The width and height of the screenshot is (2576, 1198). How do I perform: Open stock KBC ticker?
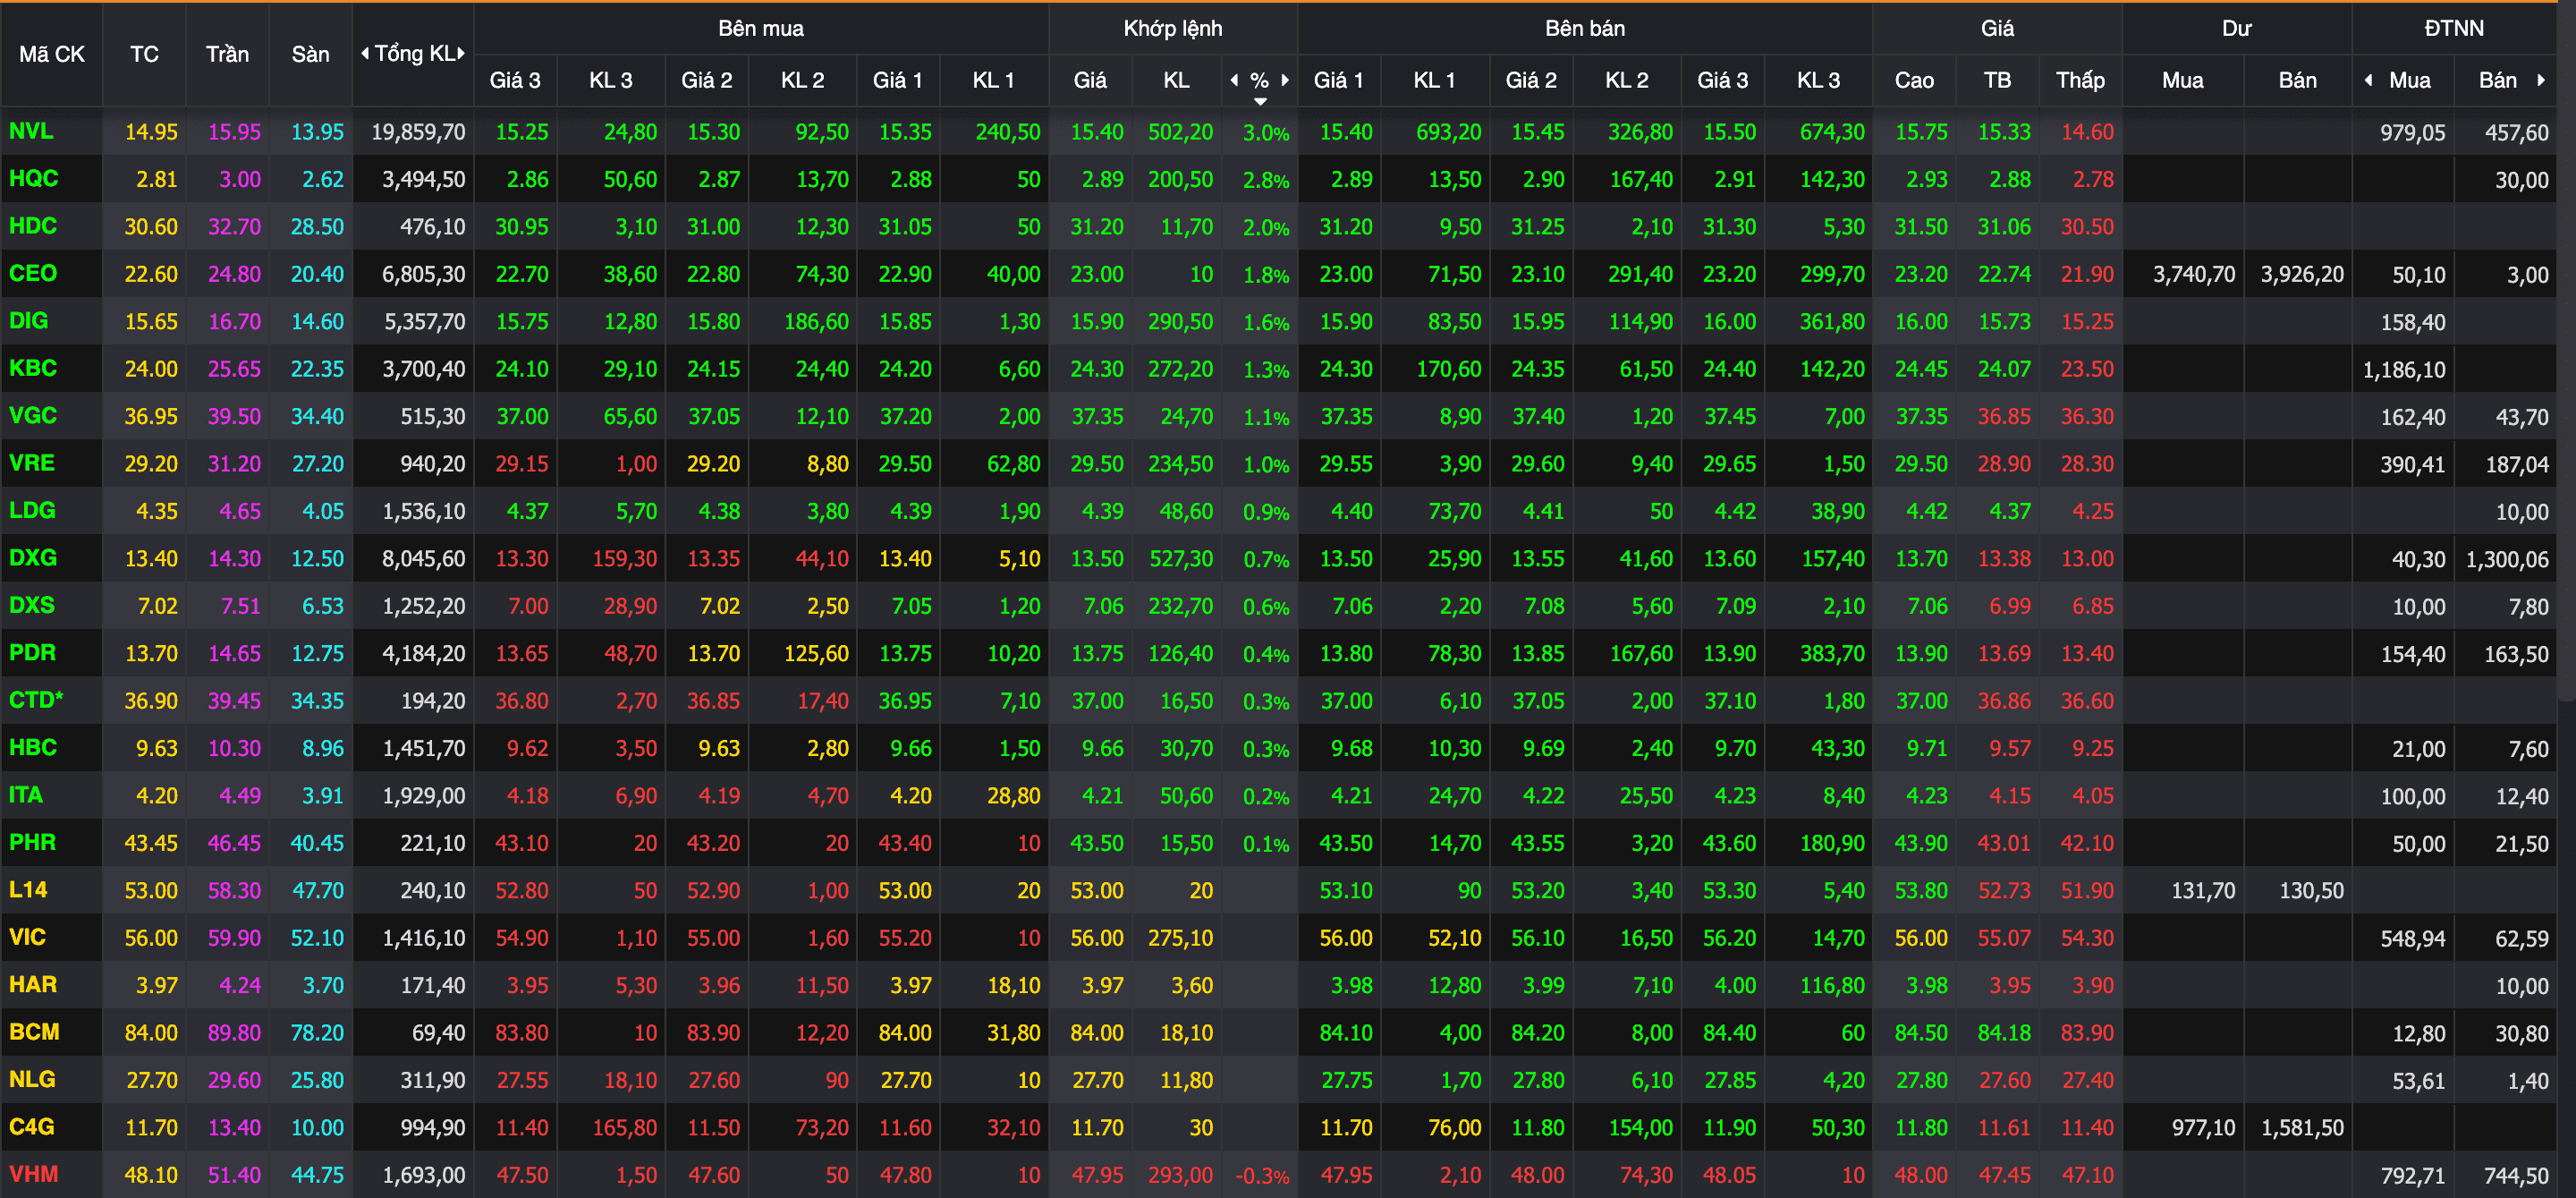tap(33, 368)
